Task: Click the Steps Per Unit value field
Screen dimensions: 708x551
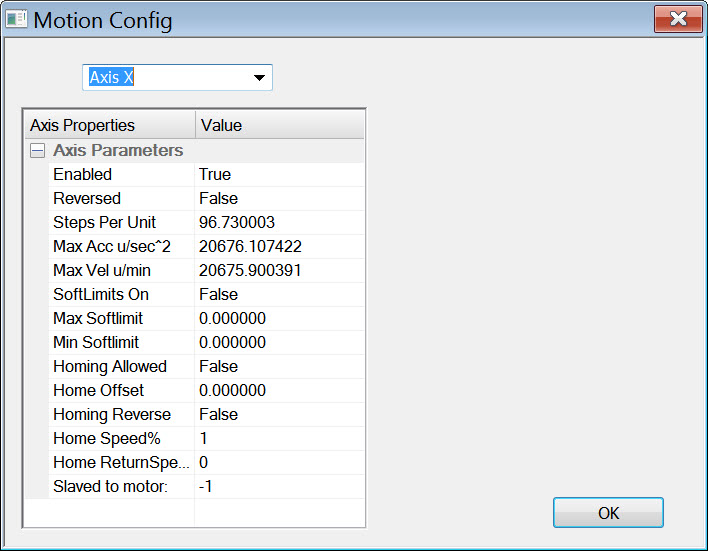Action: click(x=279, y=222)
